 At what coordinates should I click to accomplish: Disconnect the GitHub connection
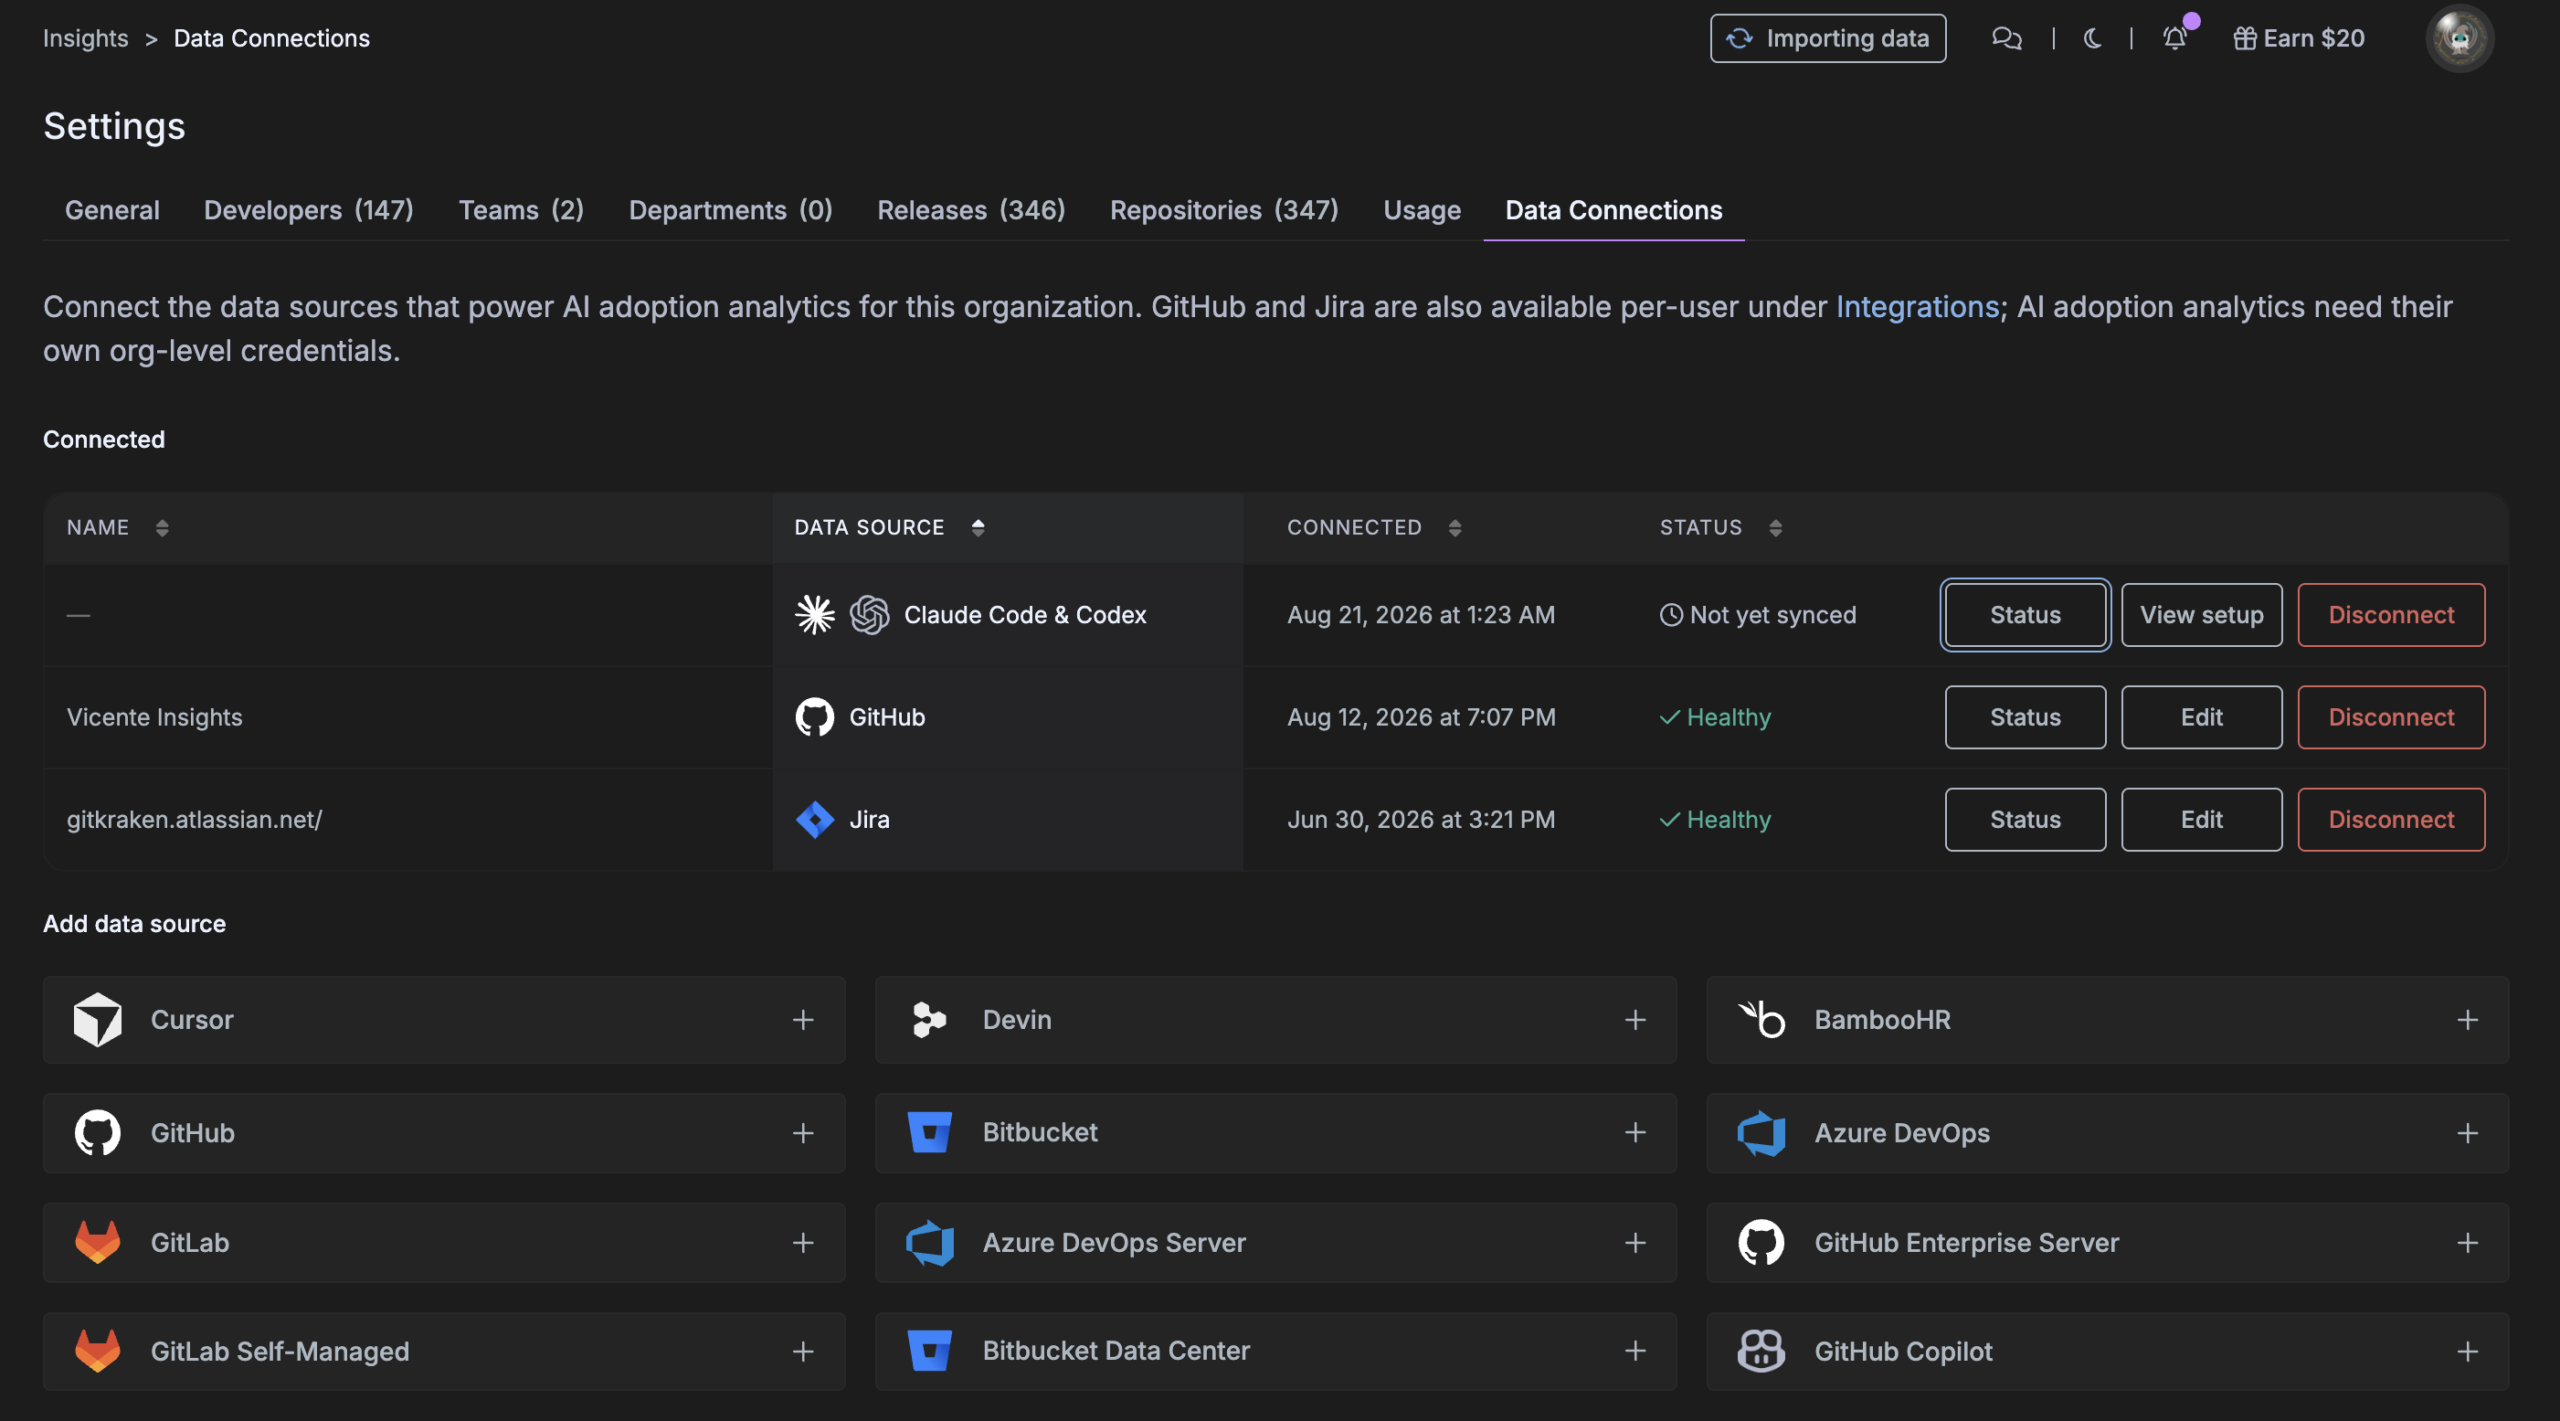pos(2391,716)
